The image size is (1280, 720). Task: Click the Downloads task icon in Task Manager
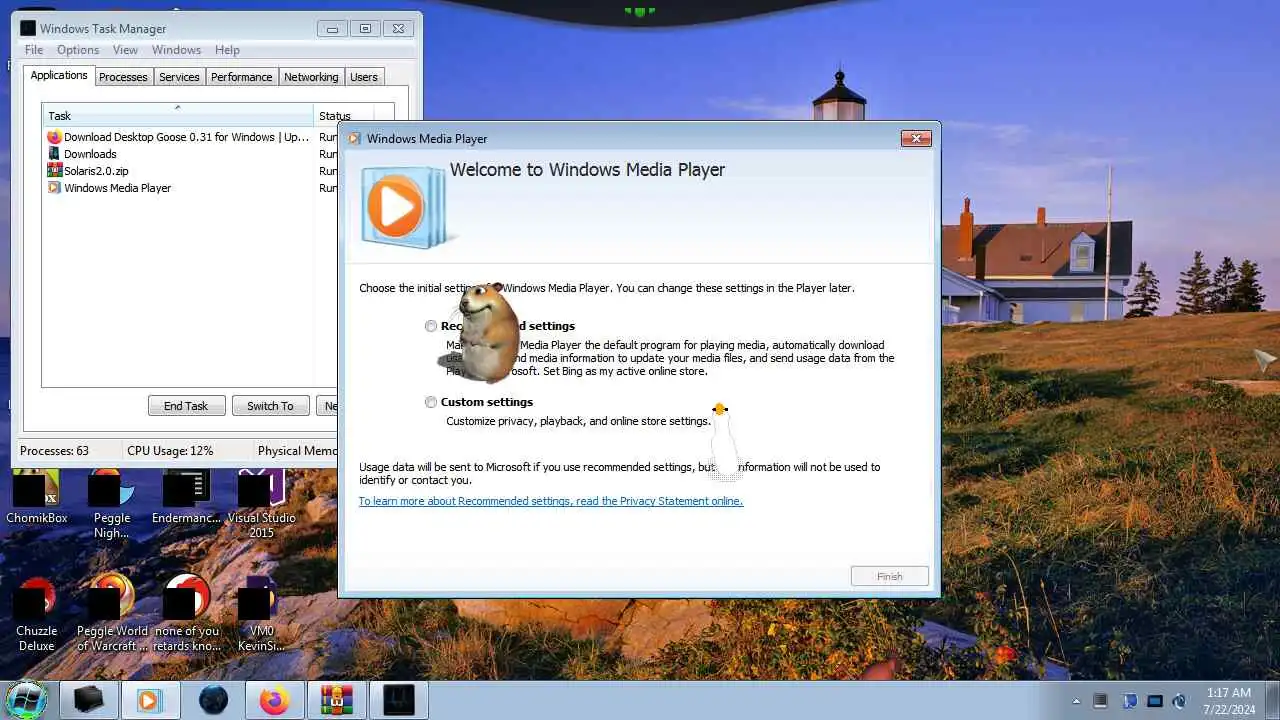[x=54, y=154]
